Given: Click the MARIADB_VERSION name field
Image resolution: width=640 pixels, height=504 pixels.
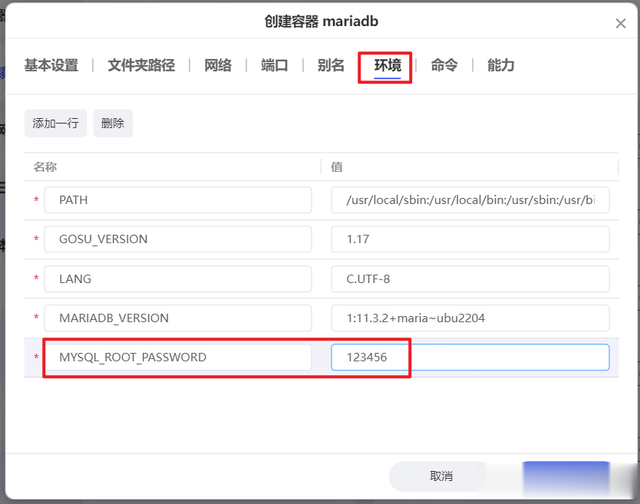Looking at the screenshot, I should 178,318.
